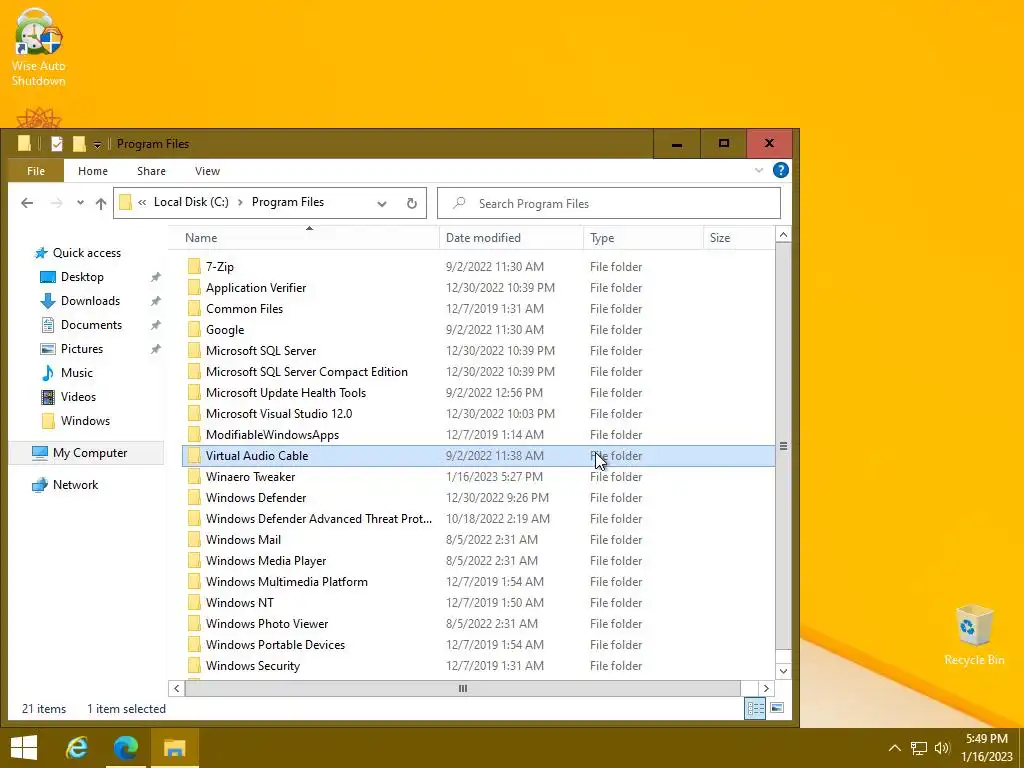
Task: Switch to Details view layout icon
Action: tap(756, 709)
